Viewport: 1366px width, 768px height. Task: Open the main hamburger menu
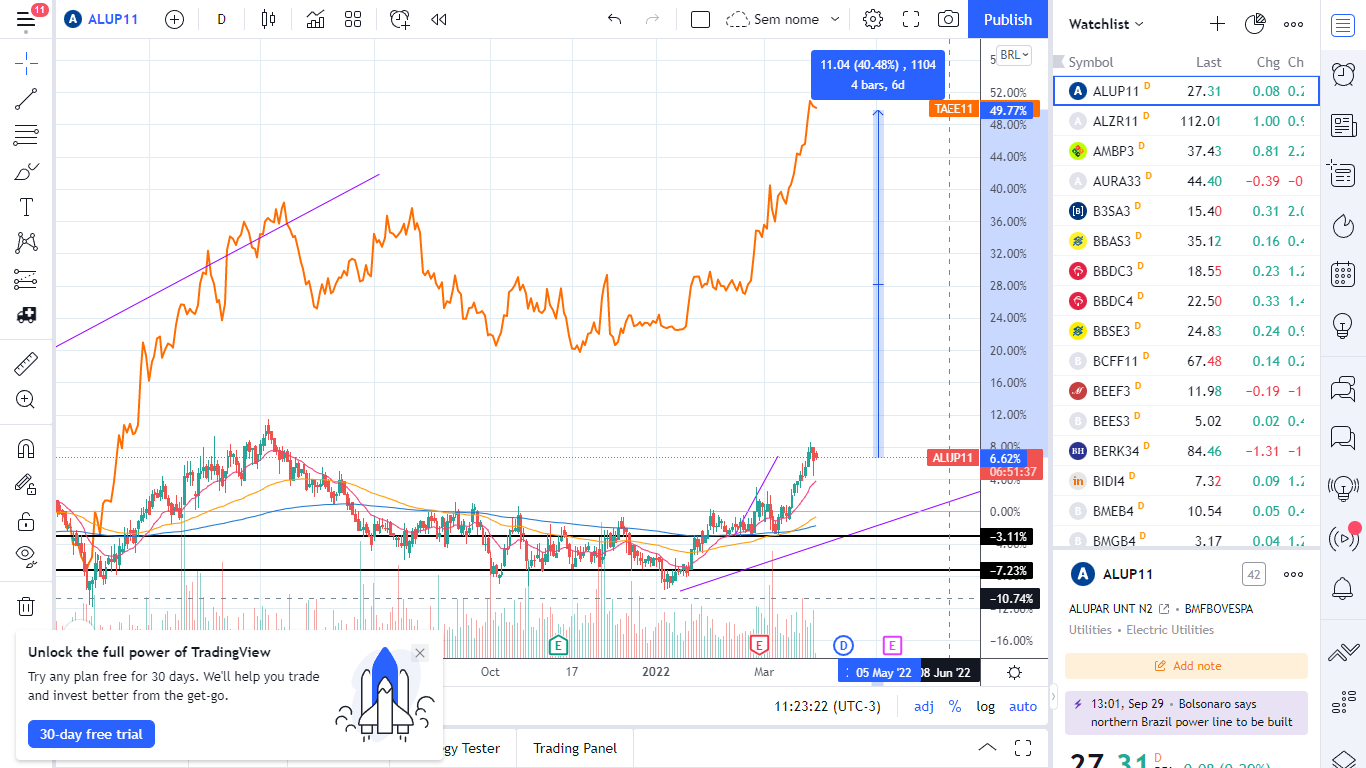[26, 19]
